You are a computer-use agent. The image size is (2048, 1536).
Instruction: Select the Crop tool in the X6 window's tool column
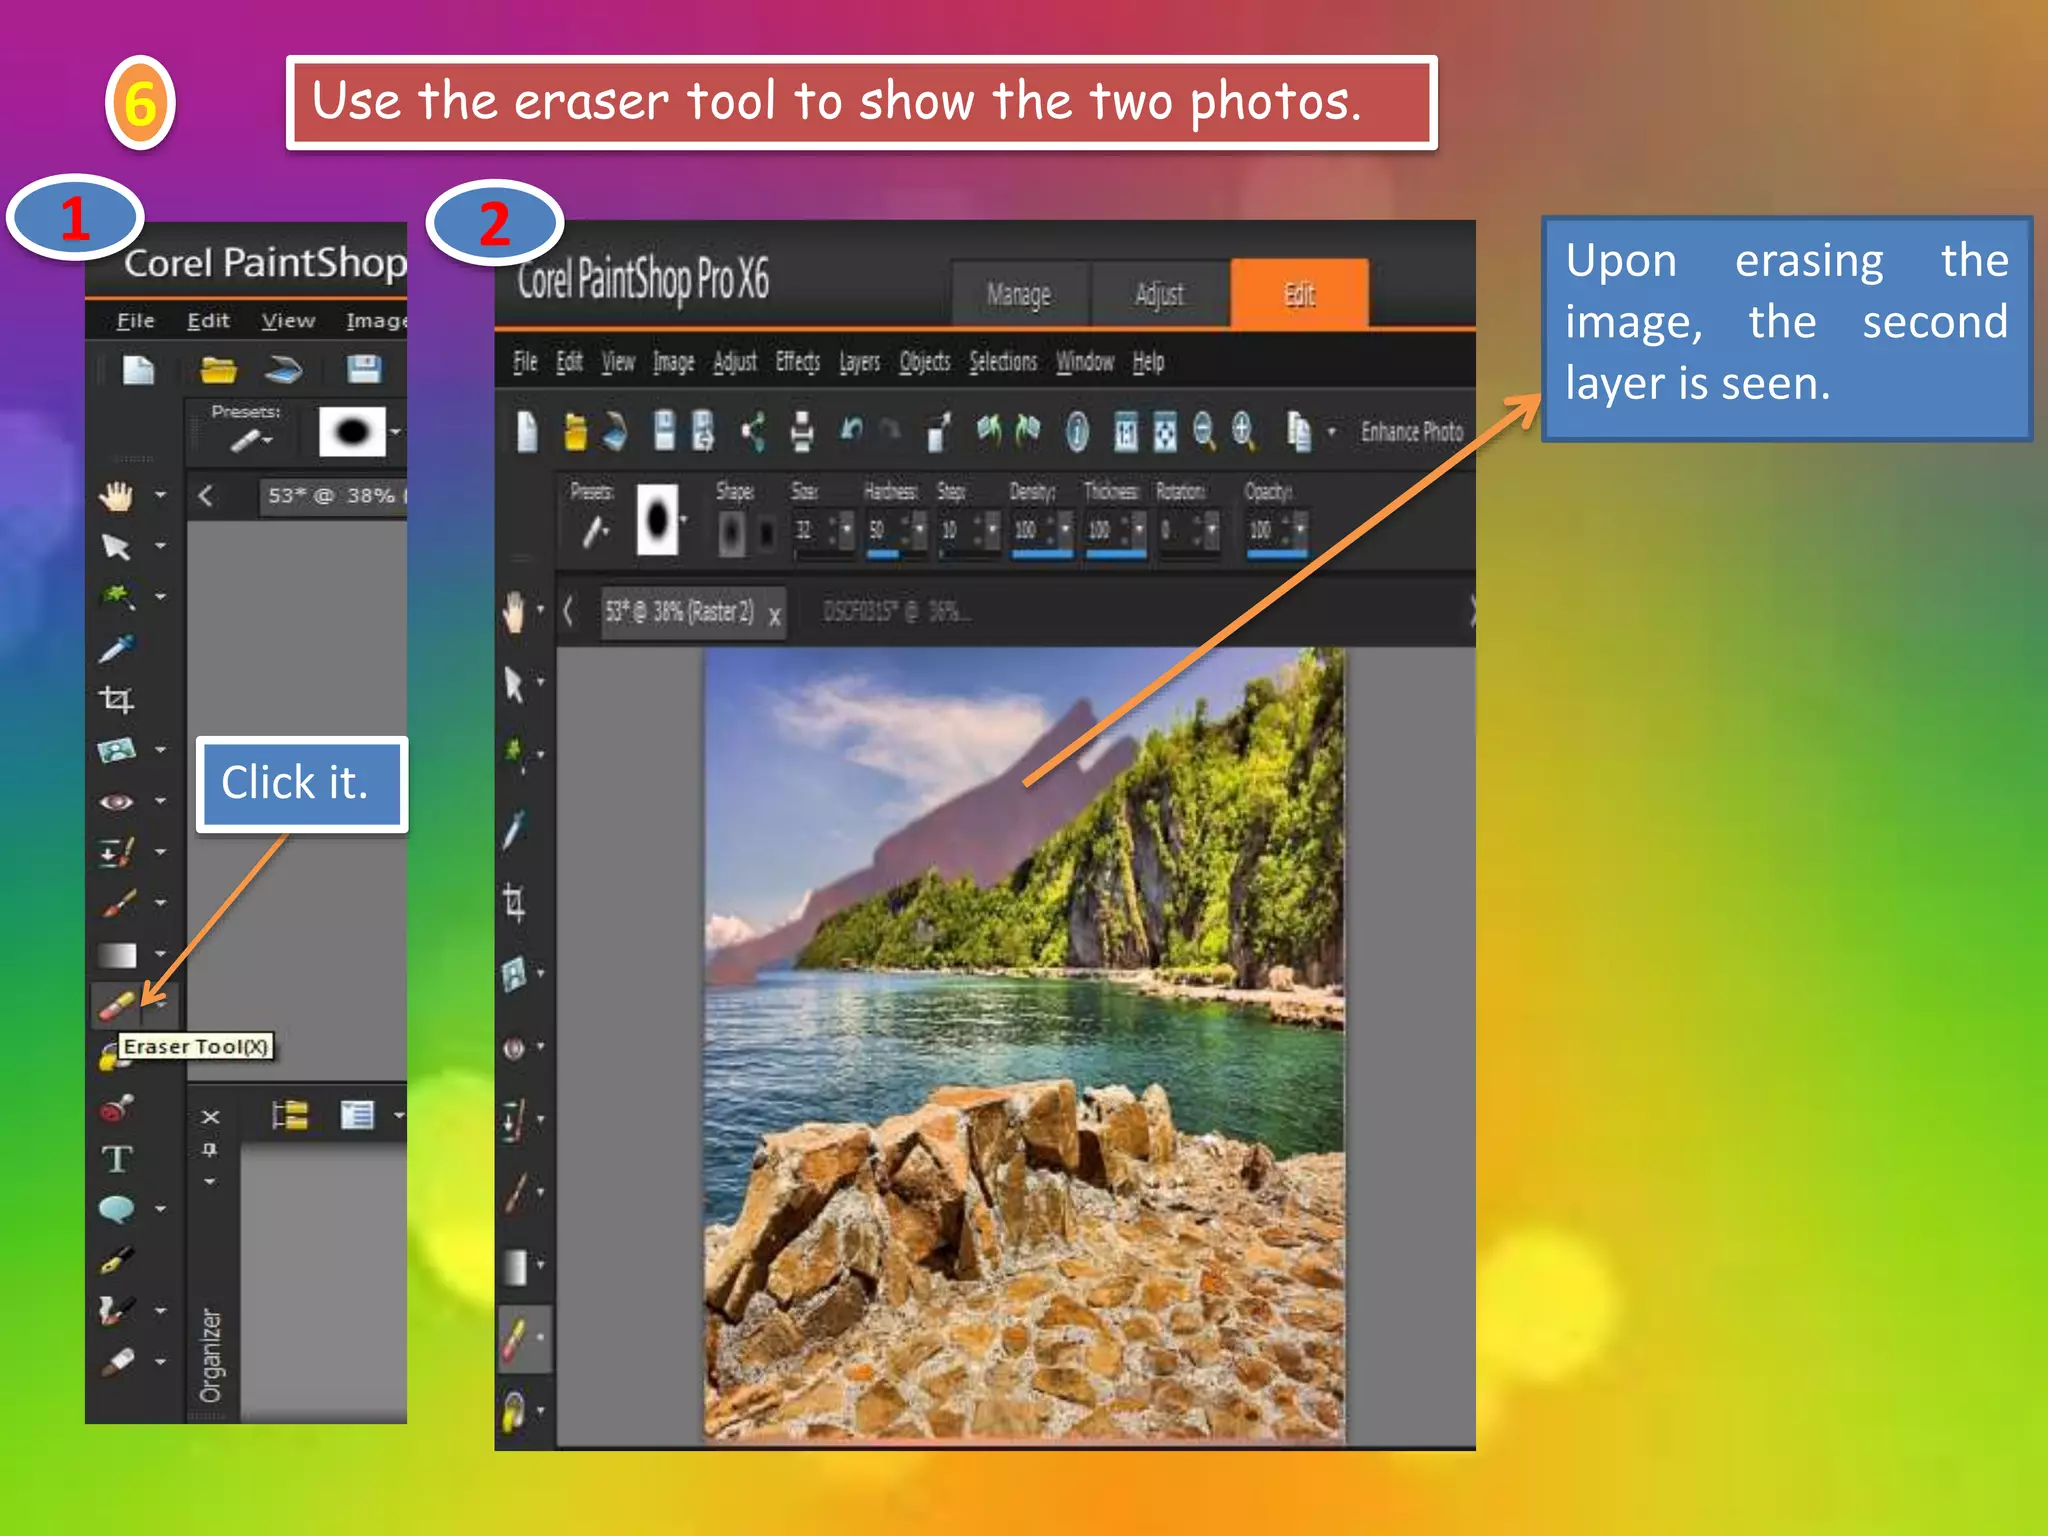(514, 902)
